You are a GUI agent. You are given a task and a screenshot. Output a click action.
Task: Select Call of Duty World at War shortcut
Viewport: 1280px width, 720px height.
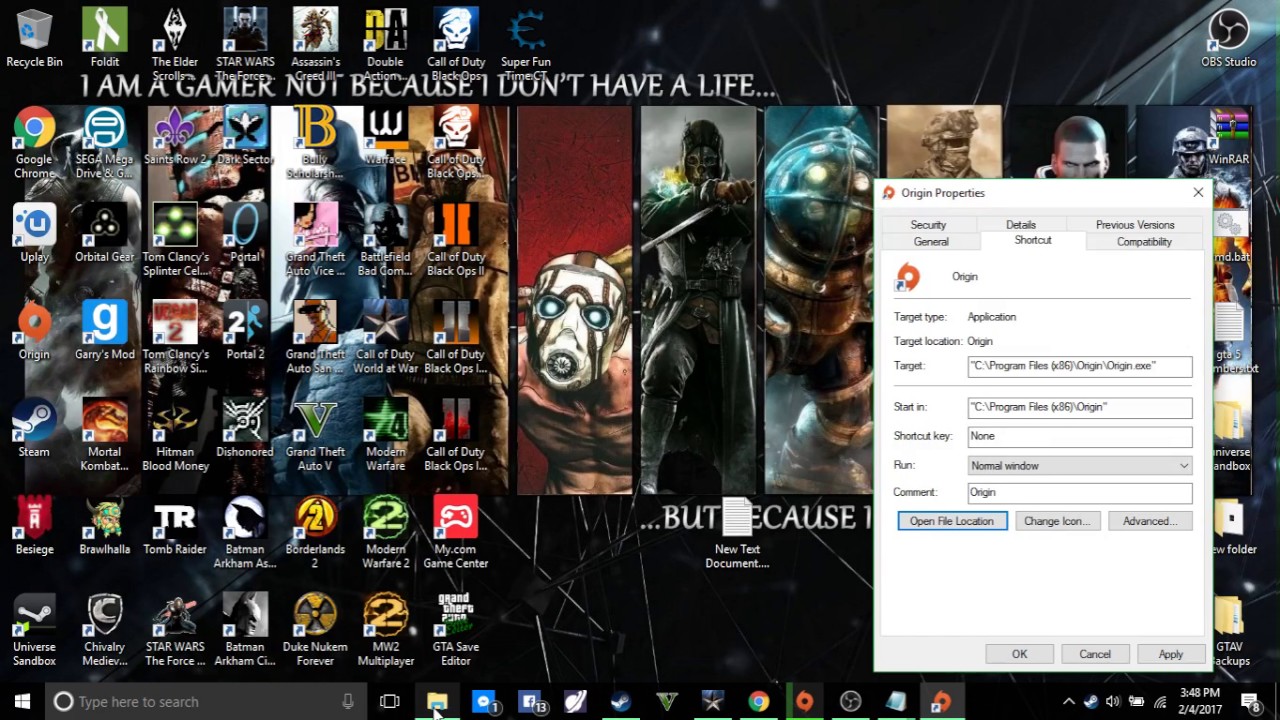click(x=385, y=338)
